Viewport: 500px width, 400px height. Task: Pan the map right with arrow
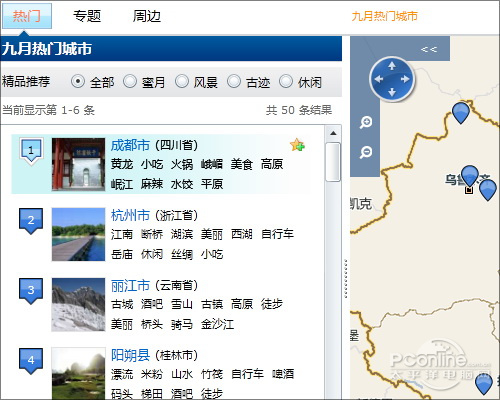(405, 79)
